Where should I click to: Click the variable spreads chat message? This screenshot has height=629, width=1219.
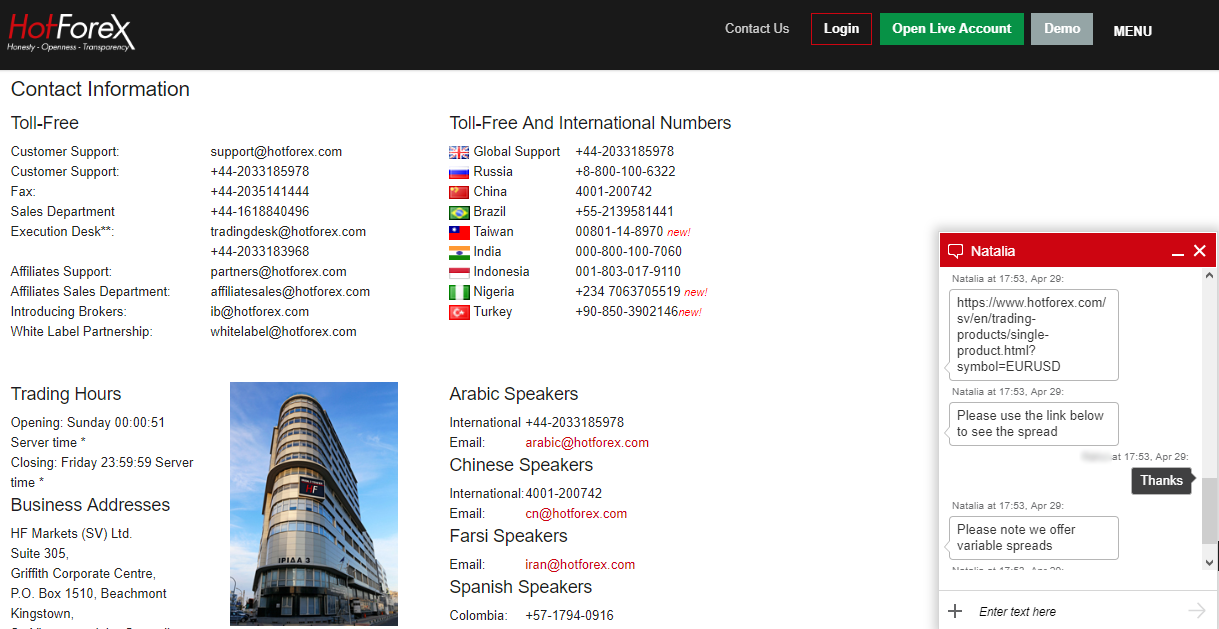[1033, 538]
